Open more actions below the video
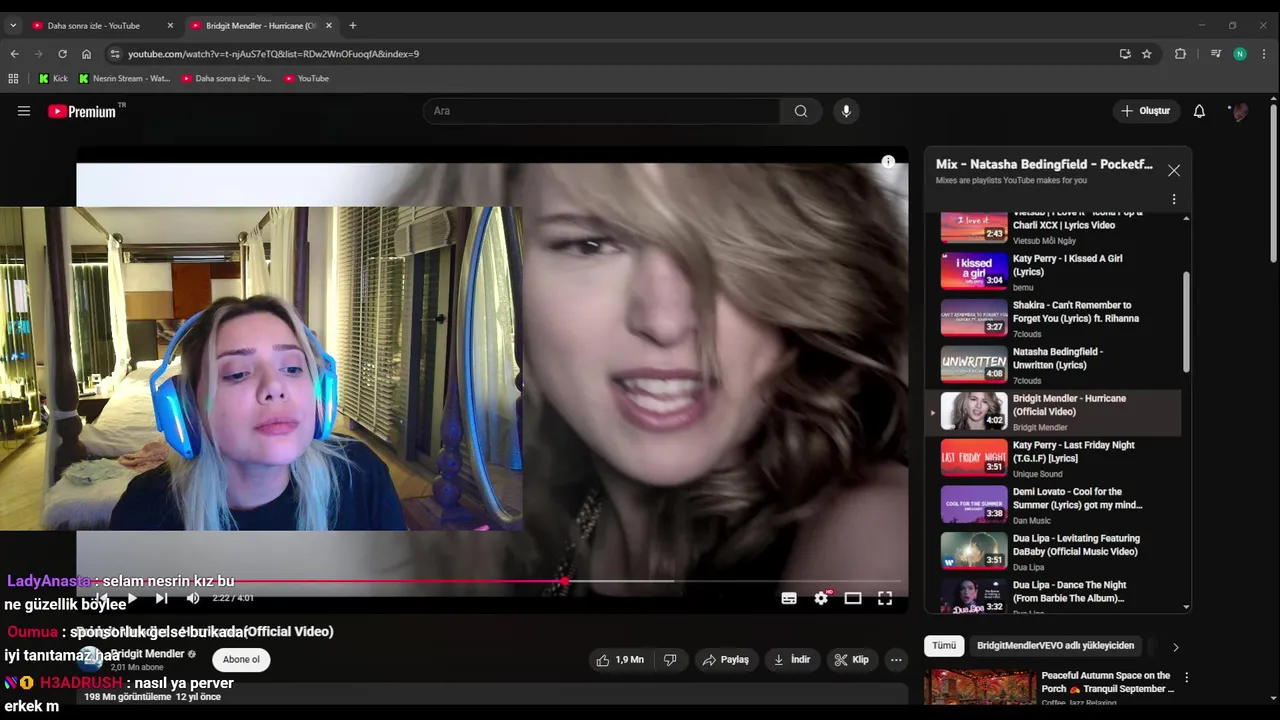Screen dimensions: 1280x720 tap(896, 660)
